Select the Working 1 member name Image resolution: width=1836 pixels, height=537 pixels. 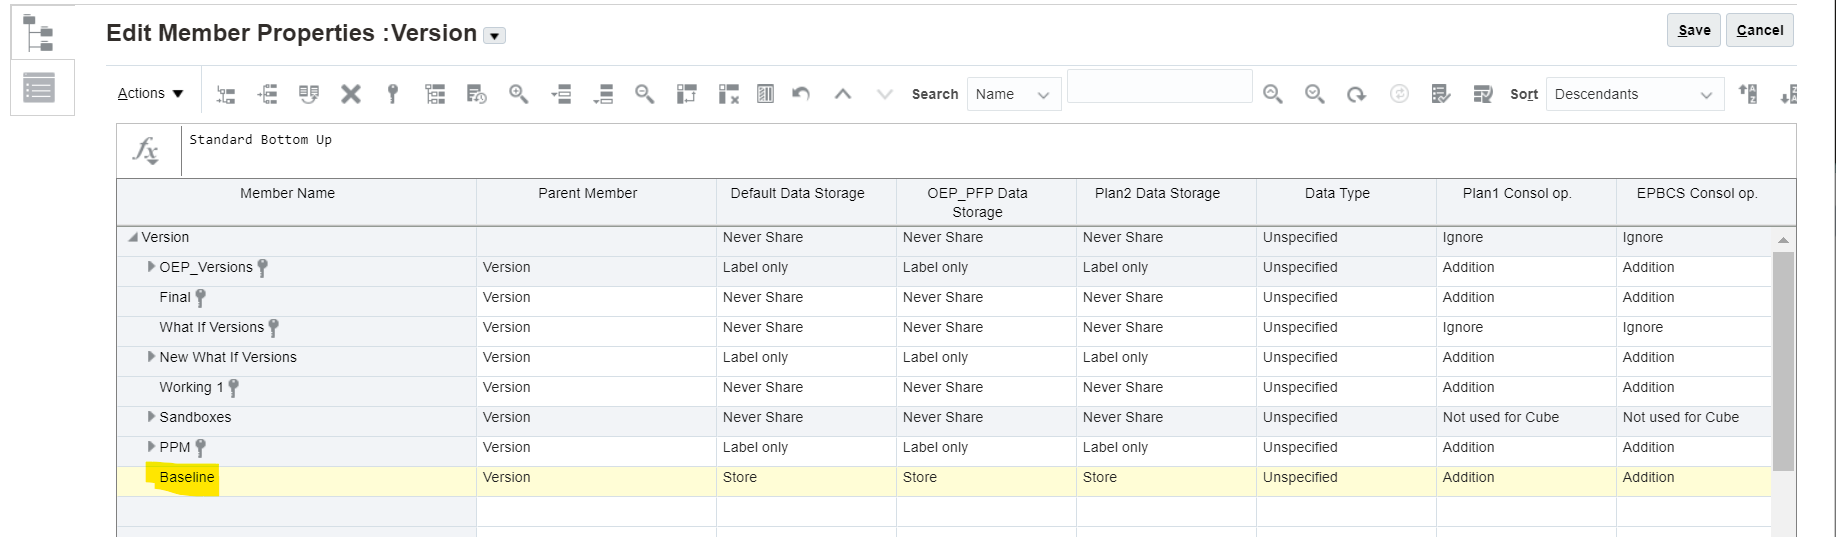pos(191,387)
